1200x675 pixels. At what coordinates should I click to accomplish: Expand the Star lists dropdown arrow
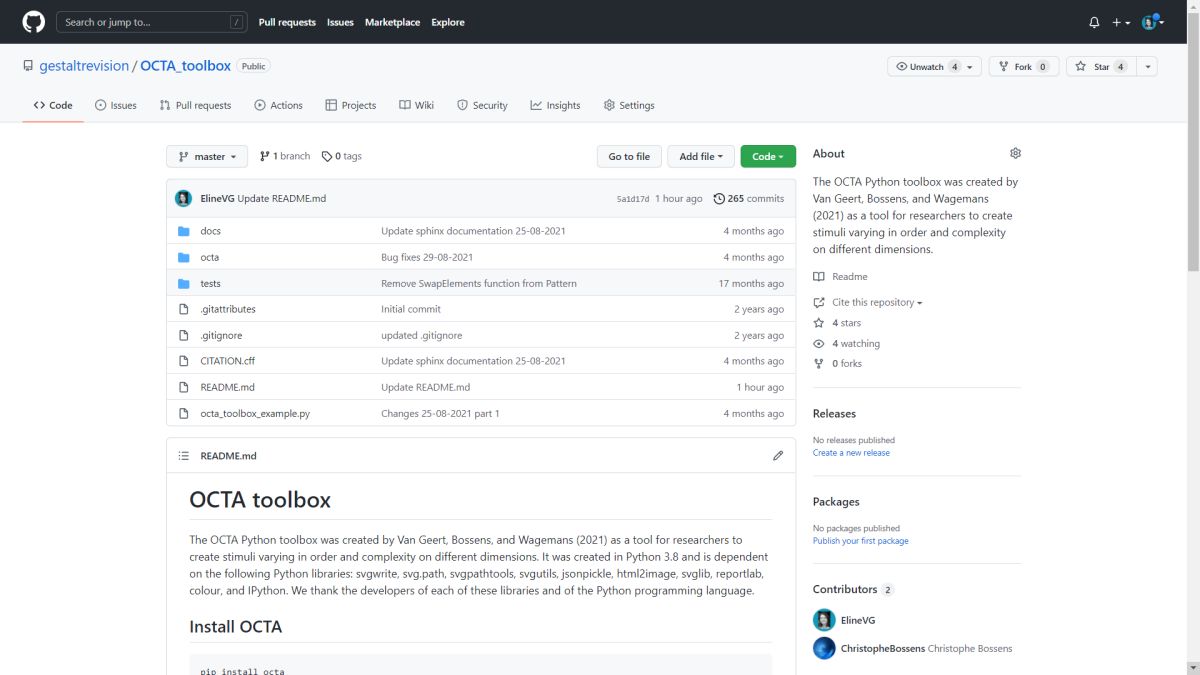coord(1147,66)
